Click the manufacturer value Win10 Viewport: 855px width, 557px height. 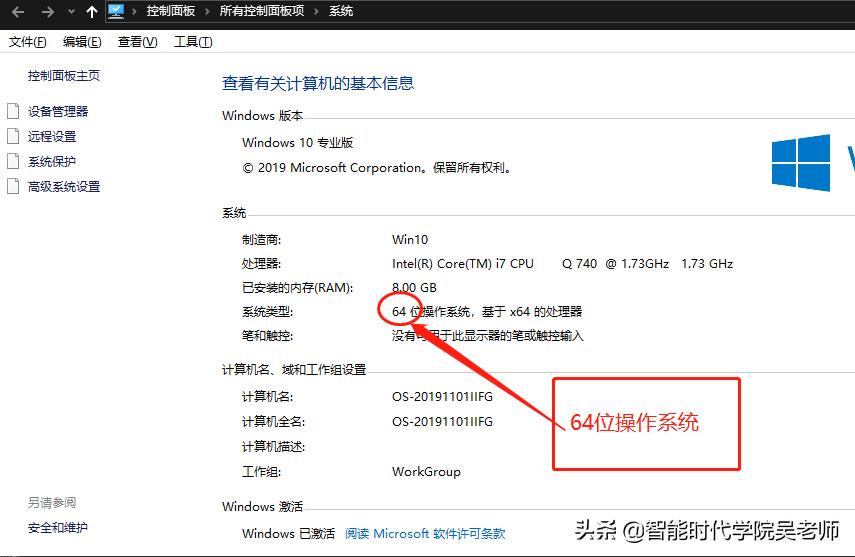(x=410, y=240)
